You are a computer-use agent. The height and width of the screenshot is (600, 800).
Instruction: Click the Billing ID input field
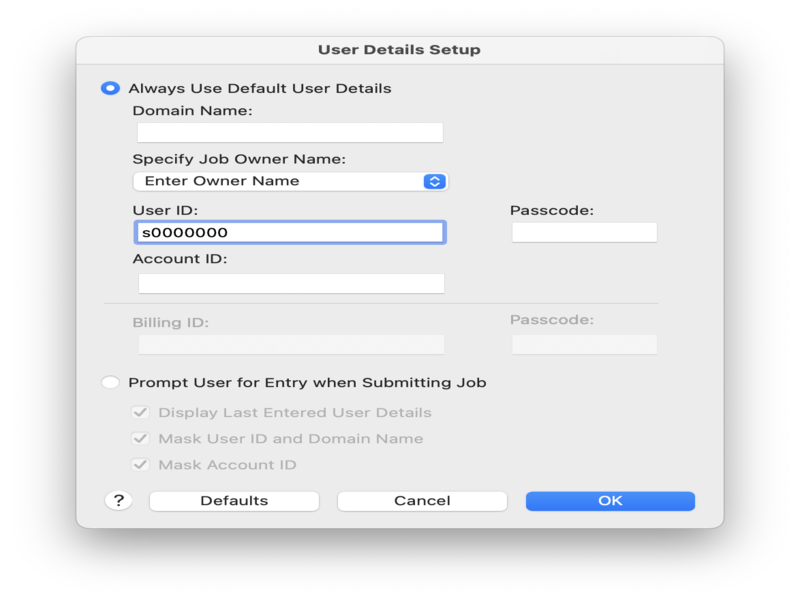[x=291, y=344]
